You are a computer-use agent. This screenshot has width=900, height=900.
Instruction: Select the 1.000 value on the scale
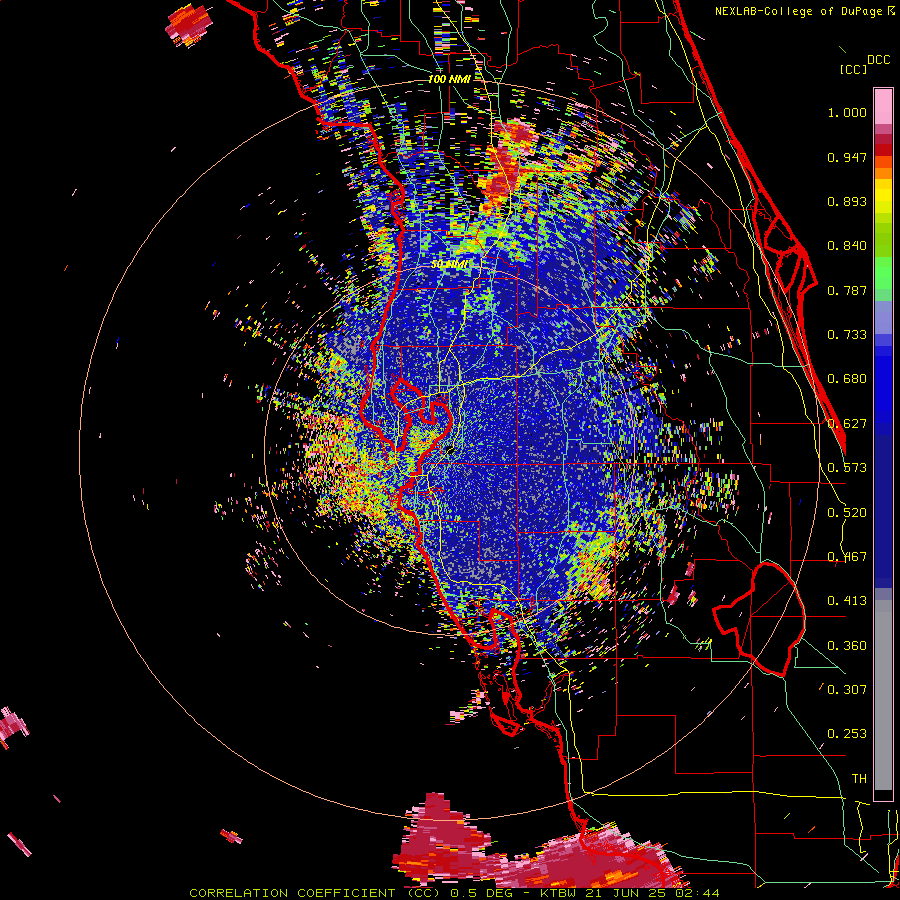(x=847, y=112)
